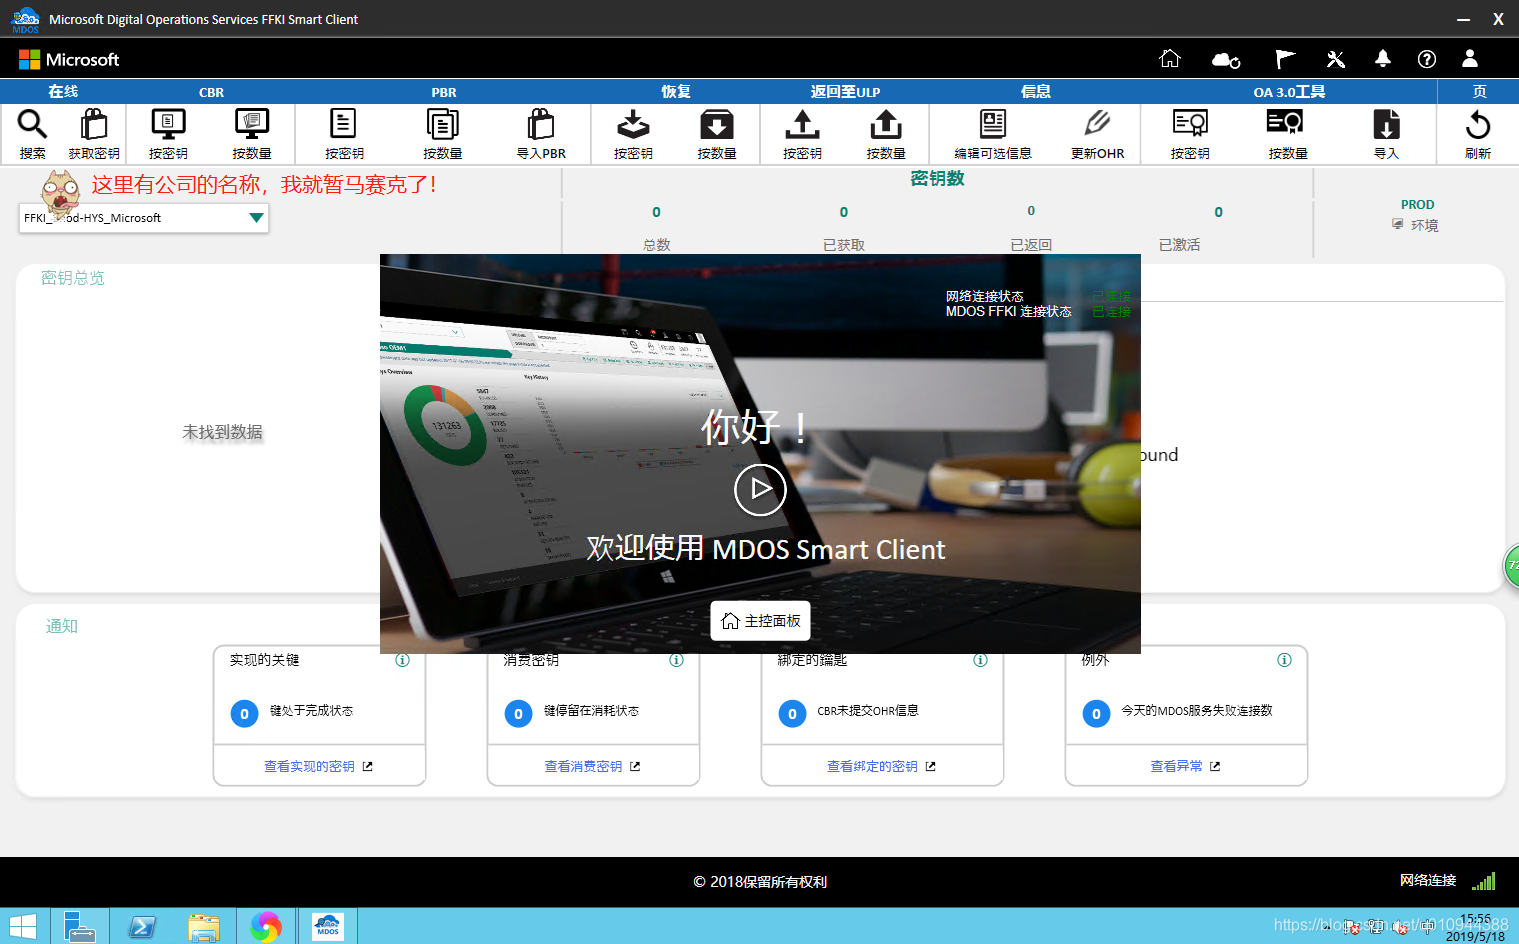Click the 返回至ULP 按数量 upload icon
Screen dimensions: 1519x944
point(886,124)
